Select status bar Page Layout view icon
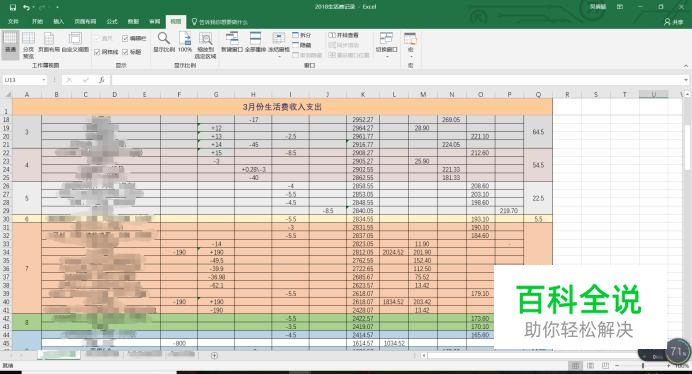 click(x=590, y=366)
